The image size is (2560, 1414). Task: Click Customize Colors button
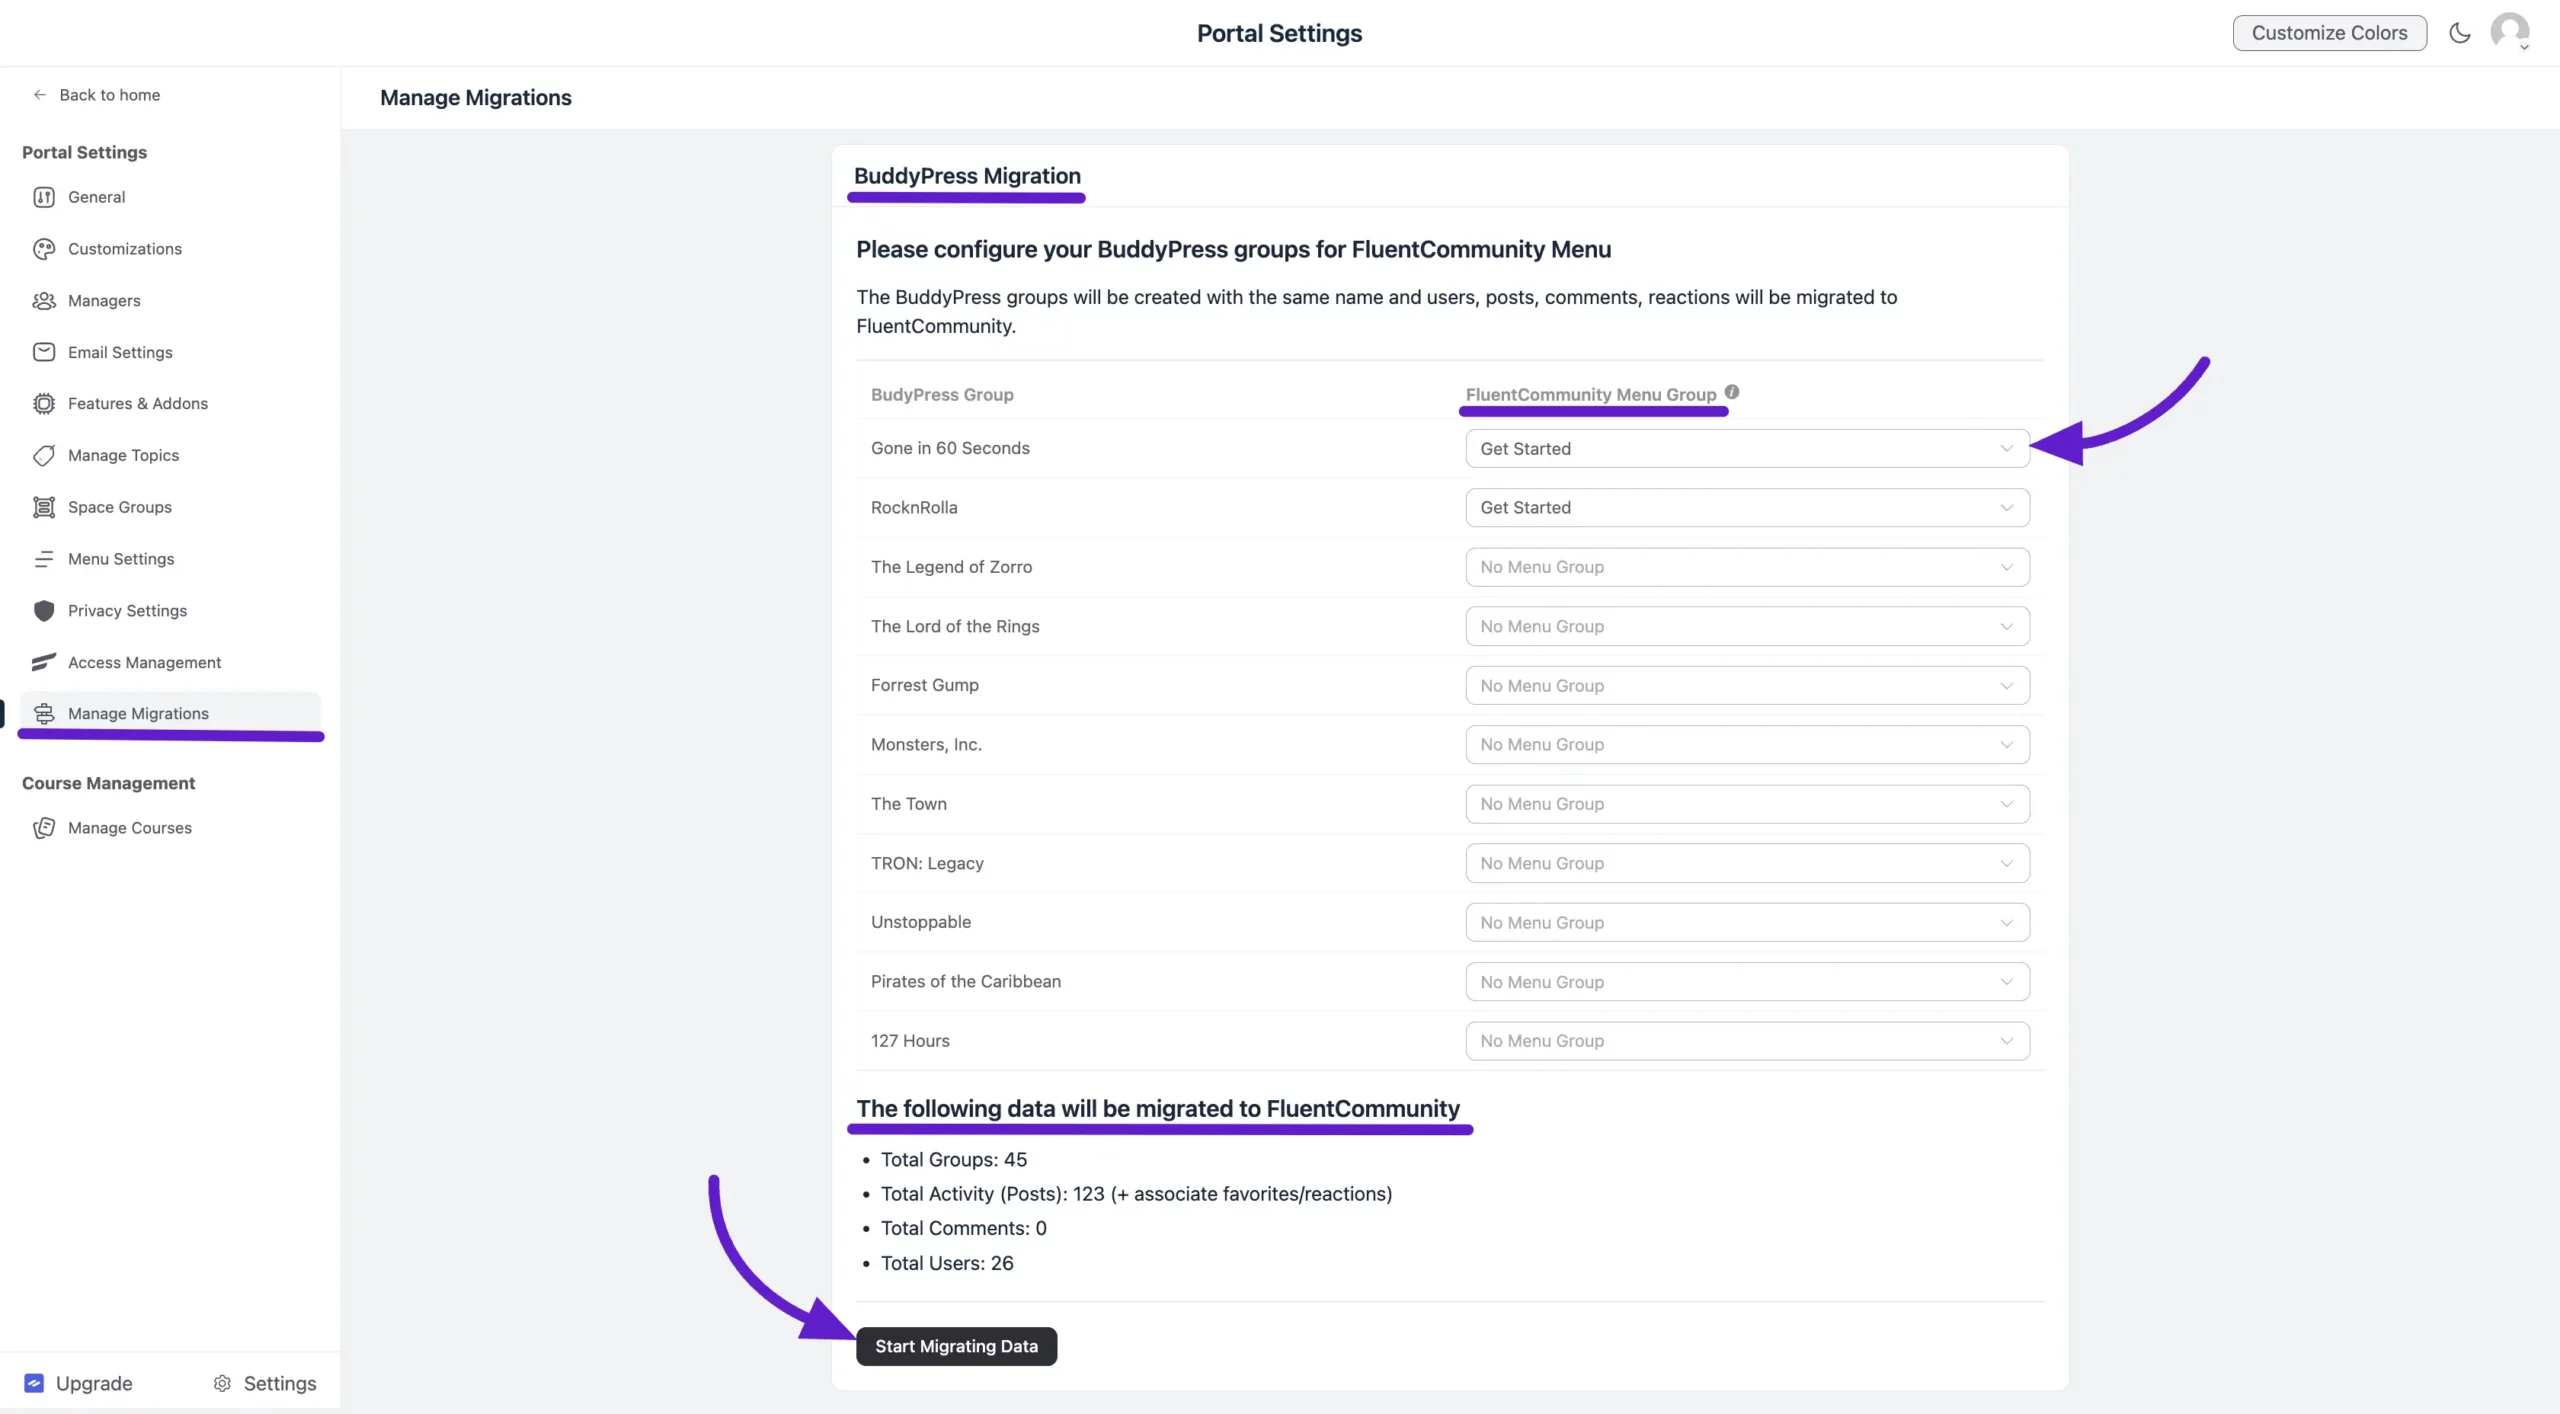coord(2329,33)
